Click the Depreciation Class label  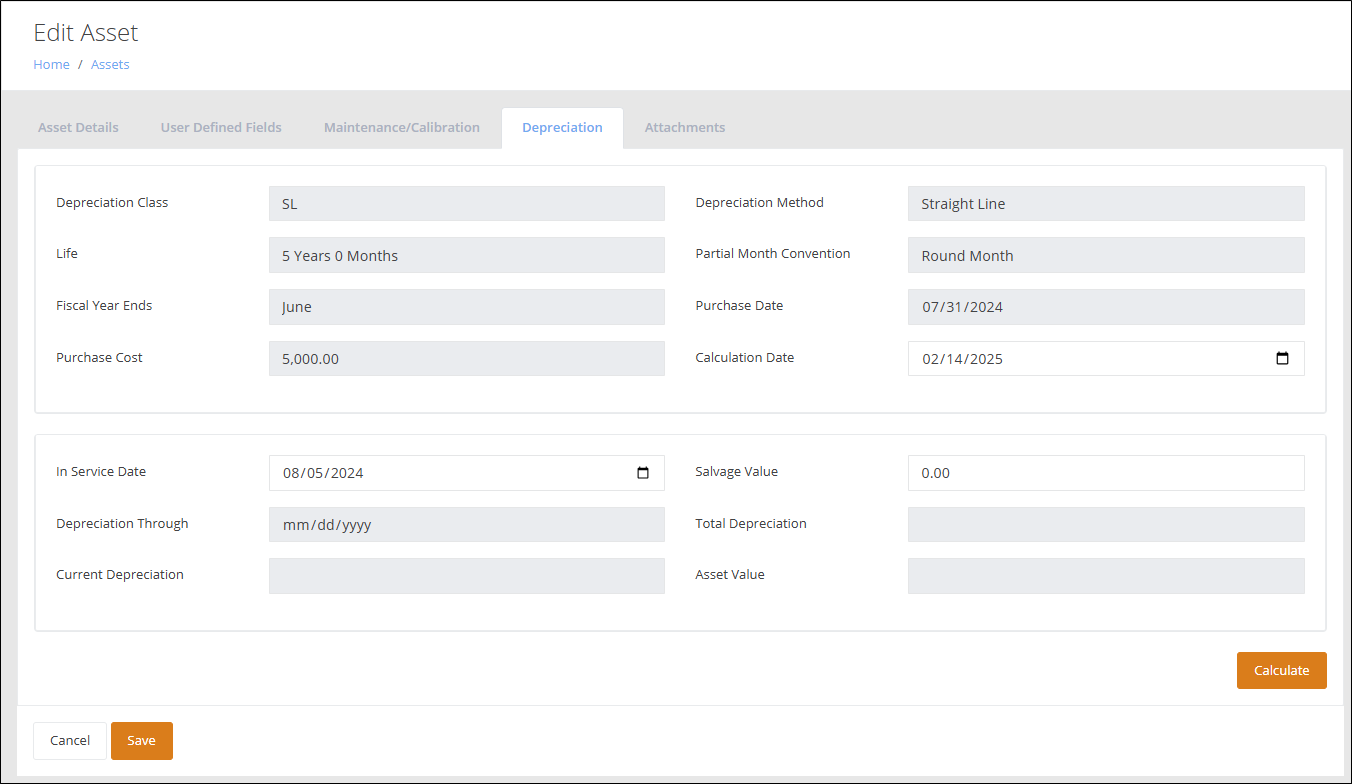coord(112,202)
